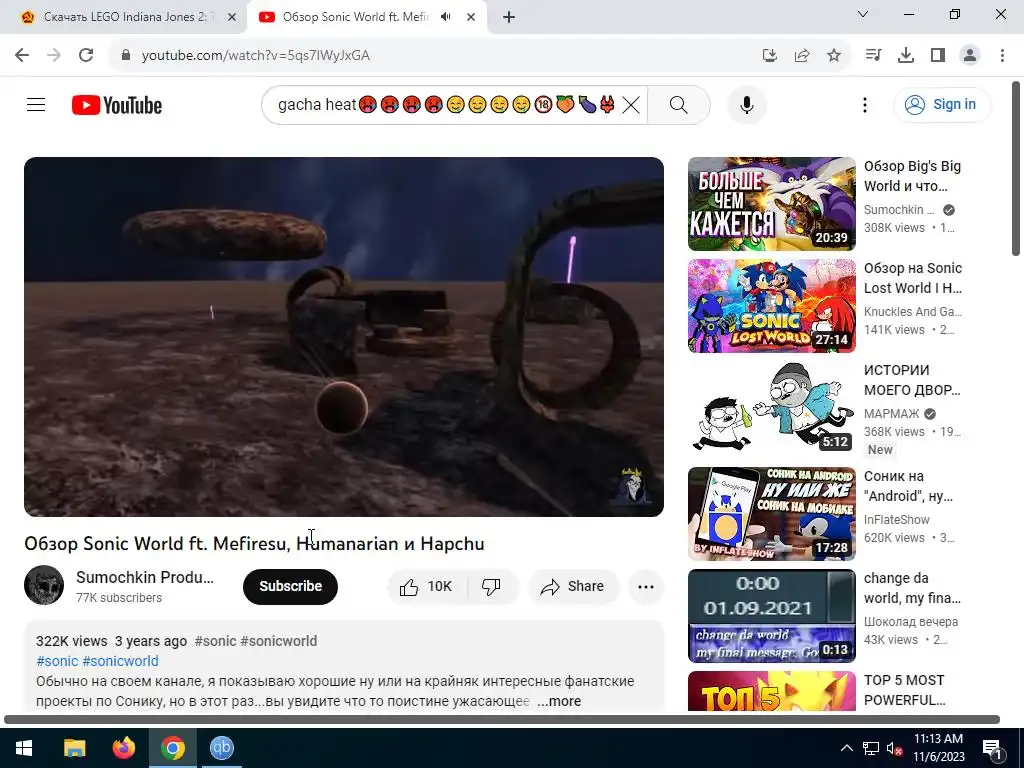Install app icon in address bar

tap(770, 55)
